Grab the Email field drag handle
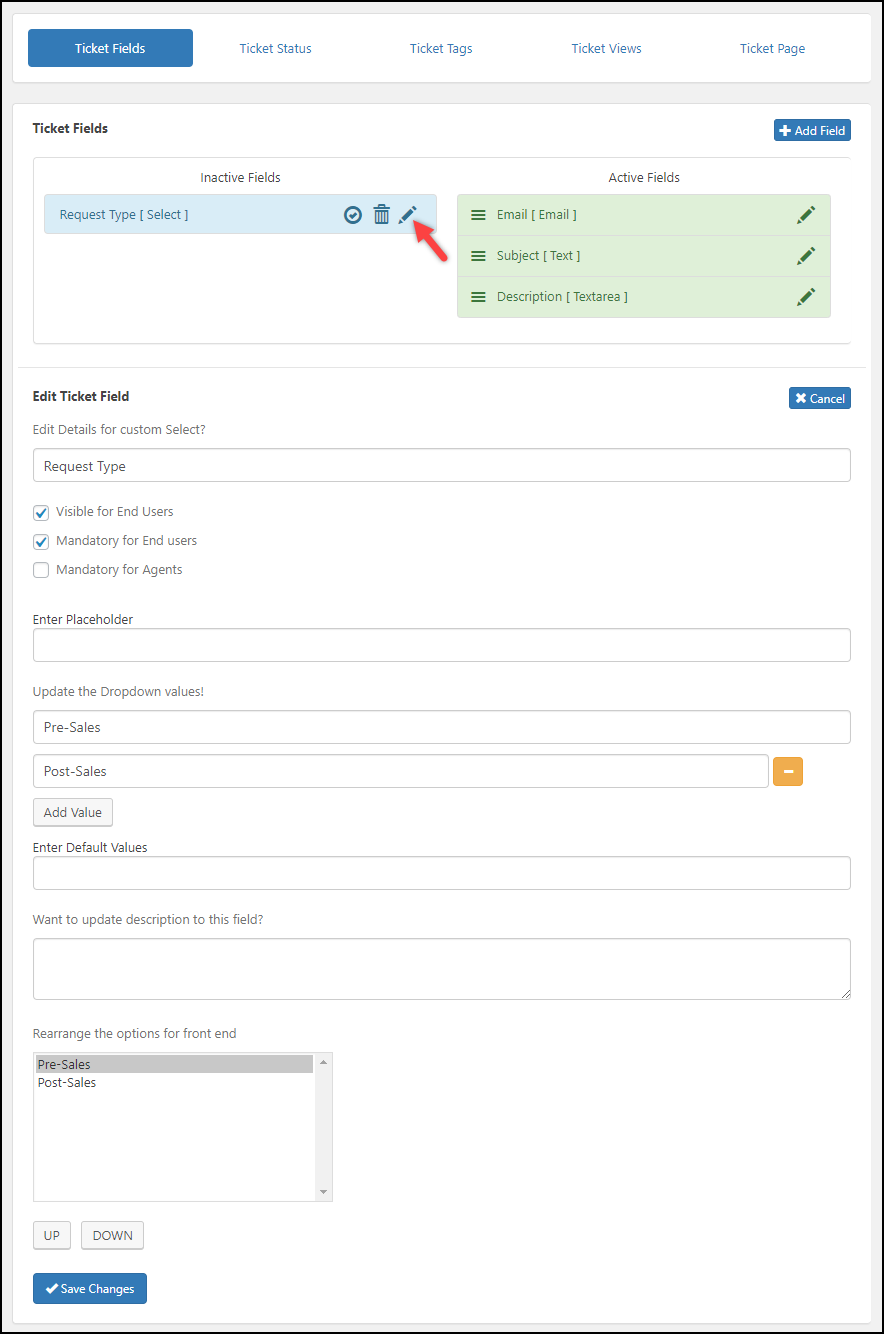This screenshot has height=1334, width=884. 478,215
